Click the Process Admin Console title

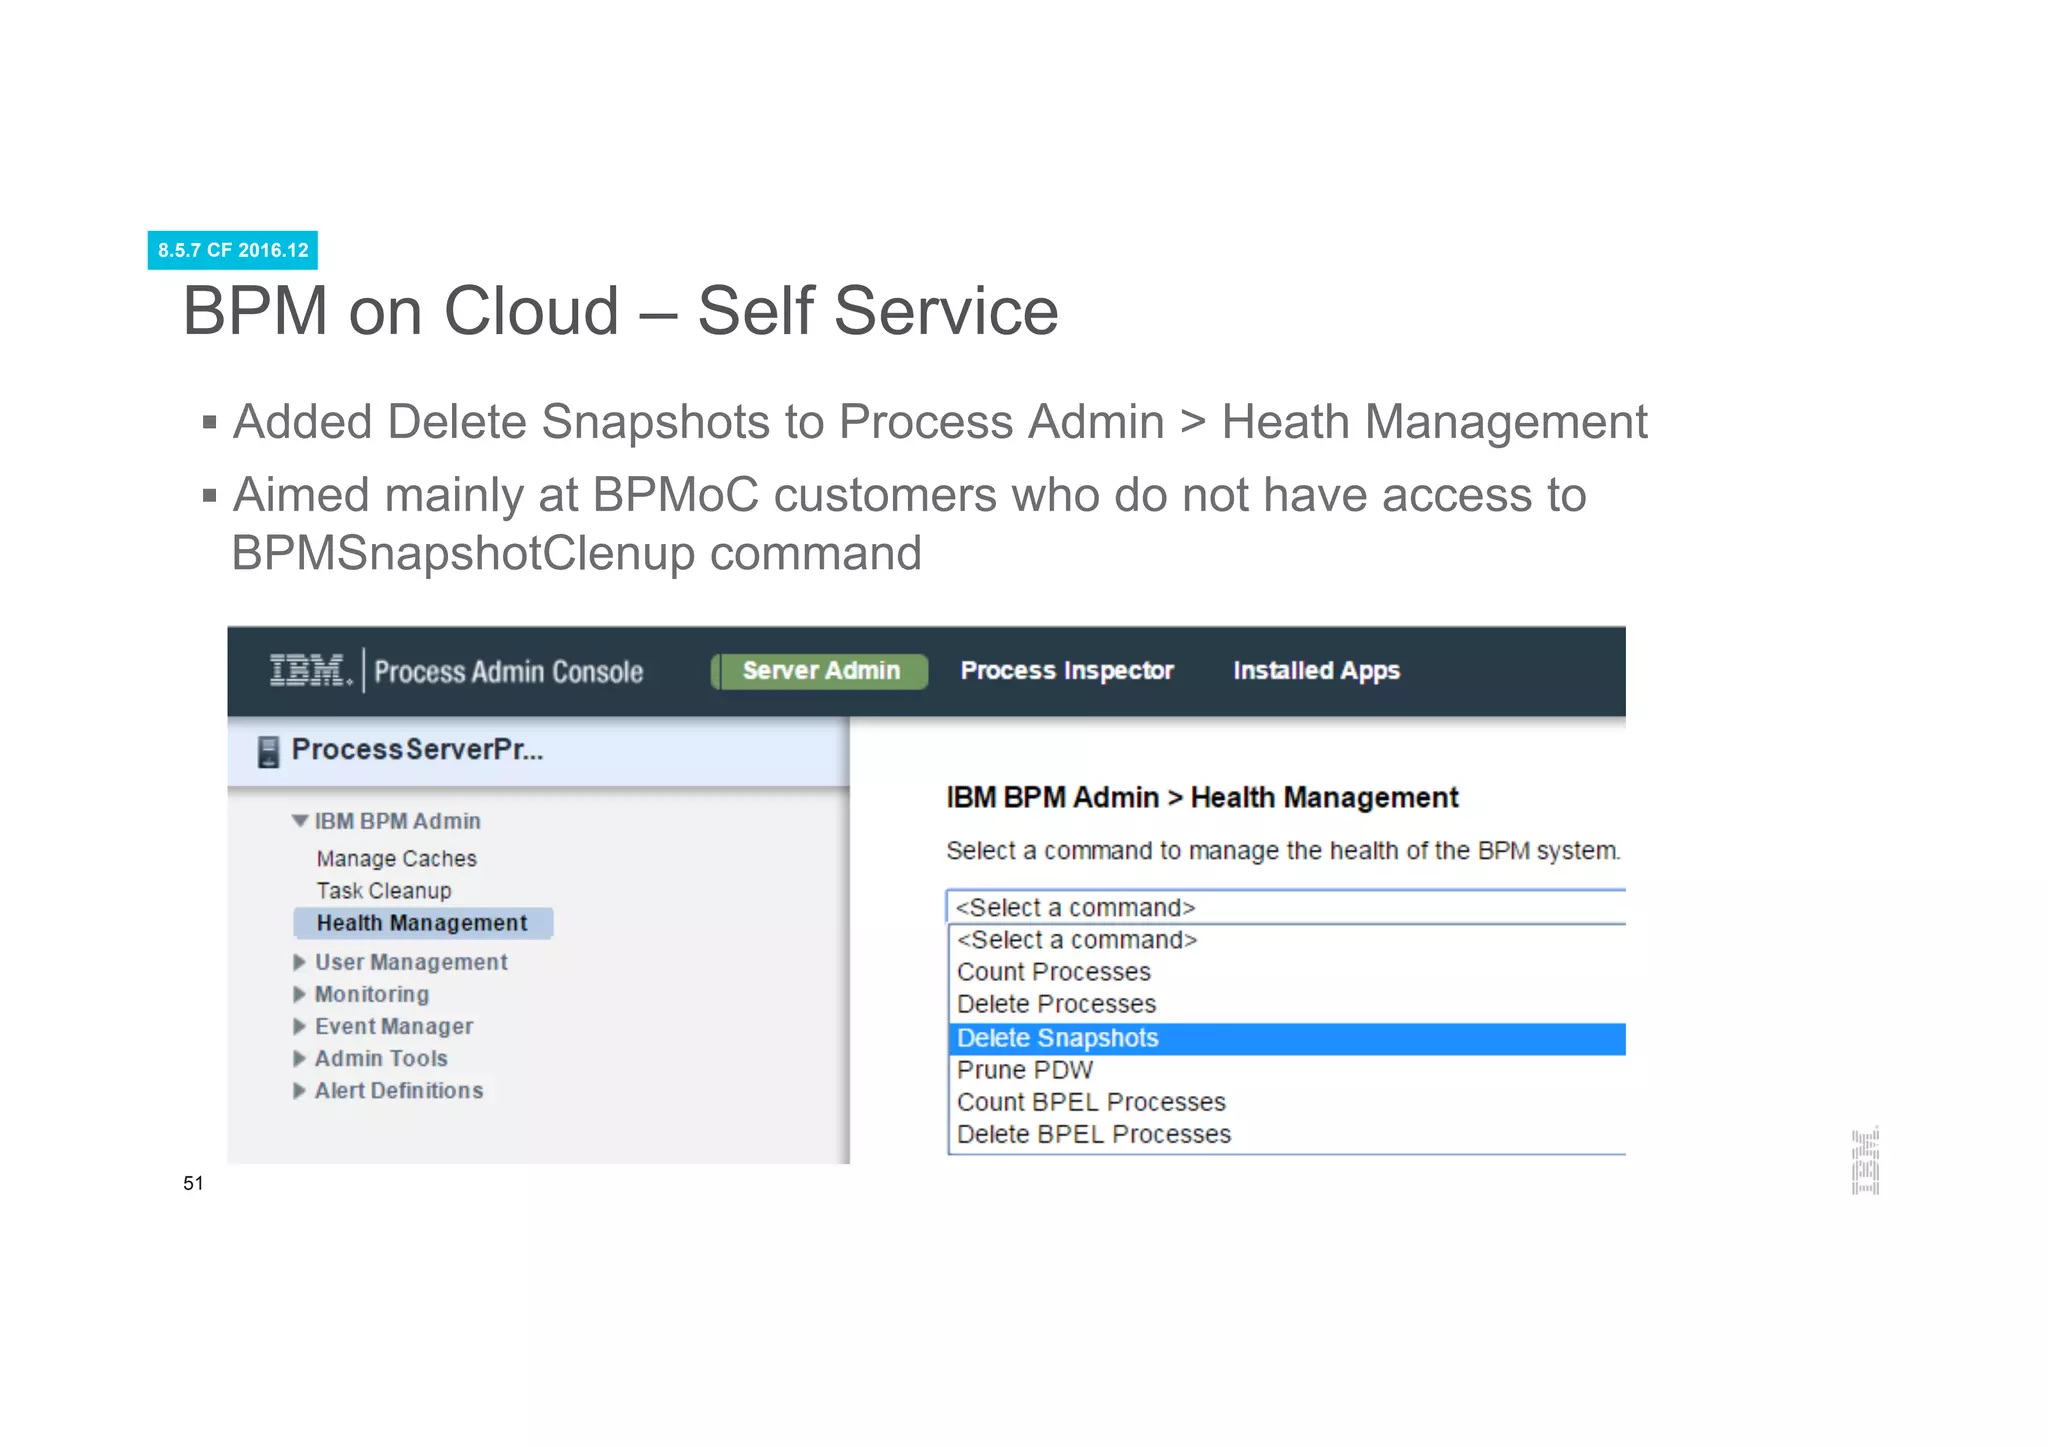[x=508, y=672]
